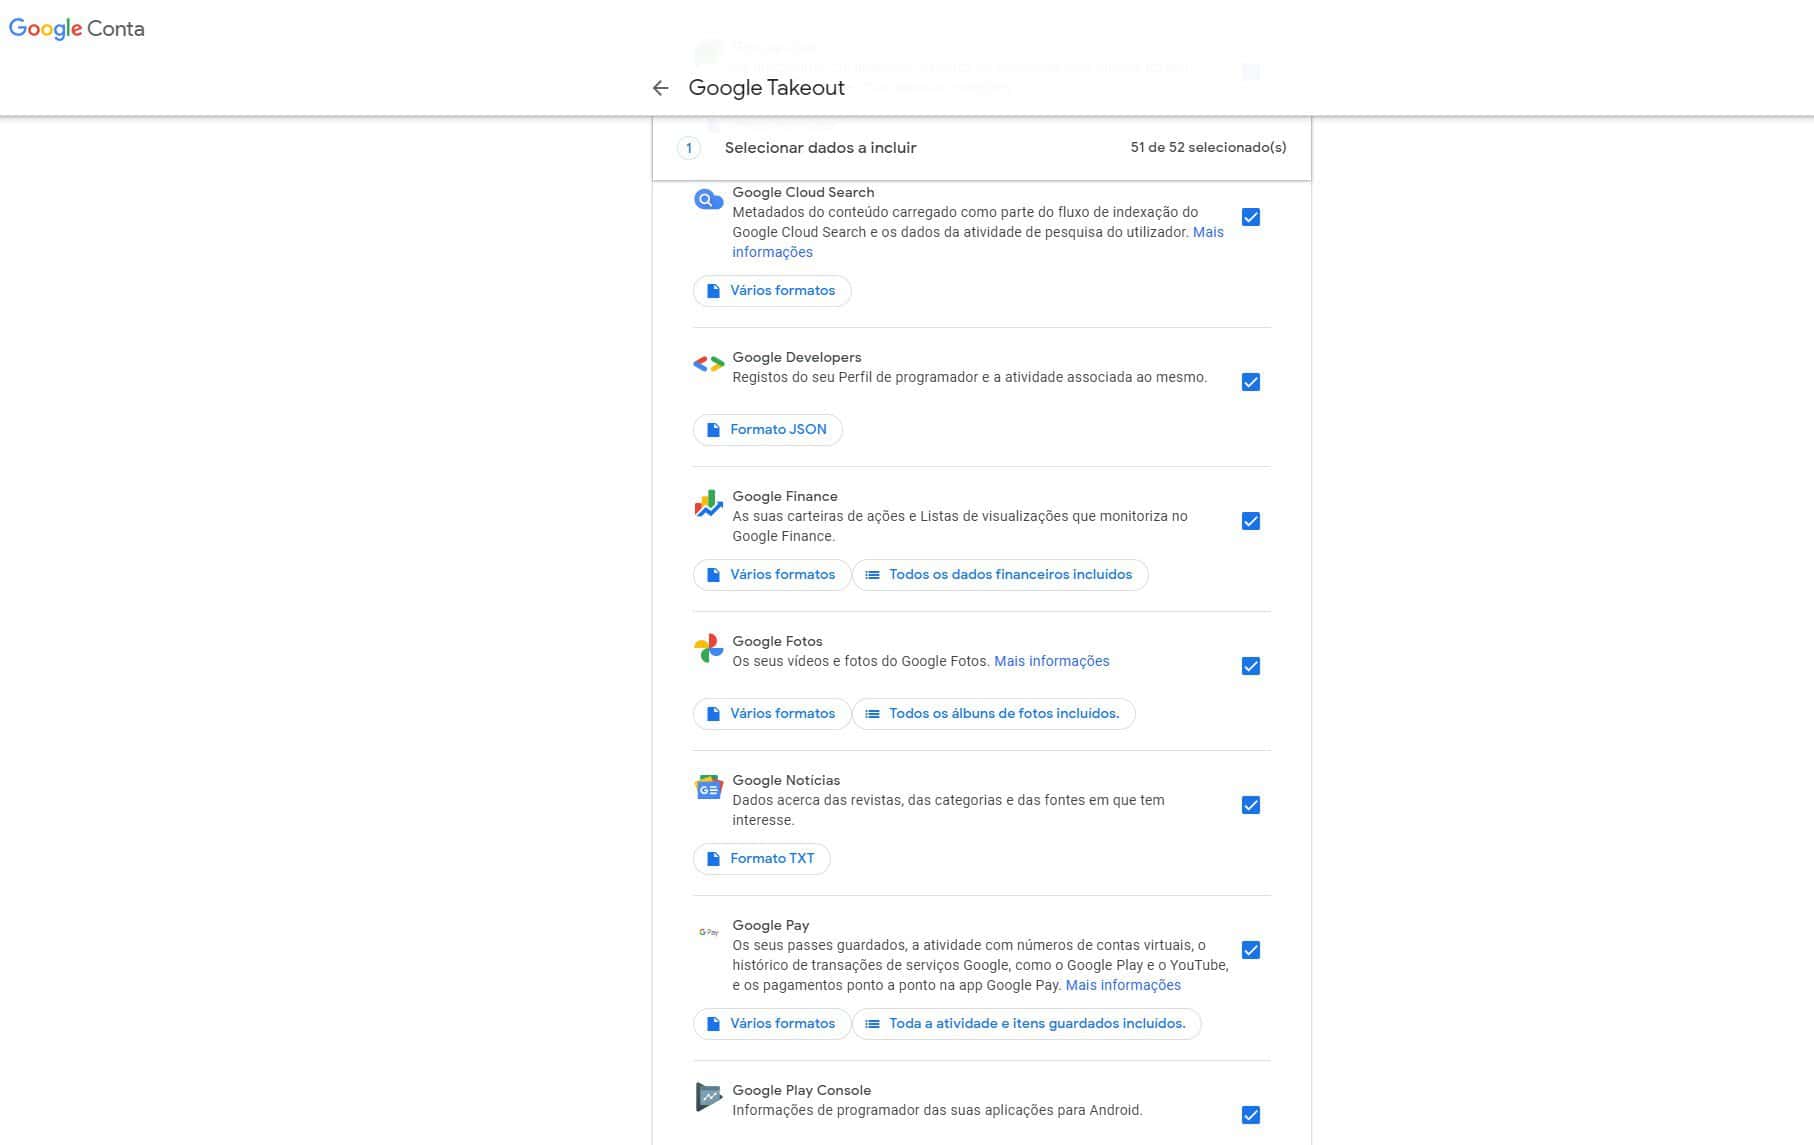
Task: Open Vários formatos for Google Pay
Action: pos(772,1024)
